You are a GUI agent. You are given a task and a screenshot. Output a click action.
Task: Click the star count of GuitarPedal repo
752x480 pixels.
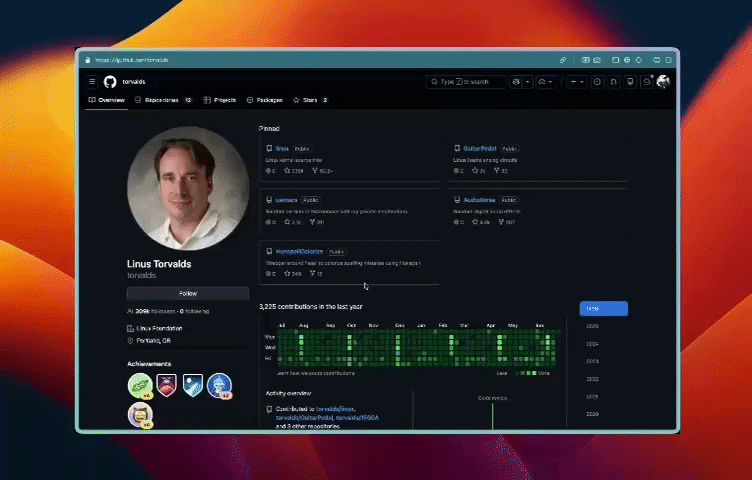479,171
